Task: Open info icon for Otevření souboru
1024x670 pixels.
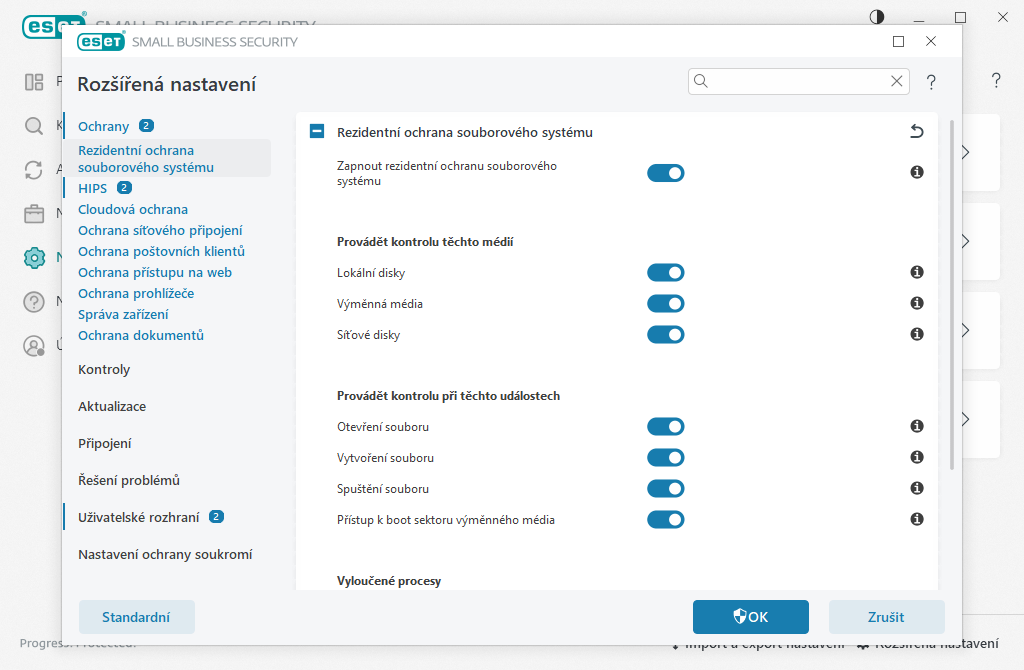Action: click(x=916, y=427)
